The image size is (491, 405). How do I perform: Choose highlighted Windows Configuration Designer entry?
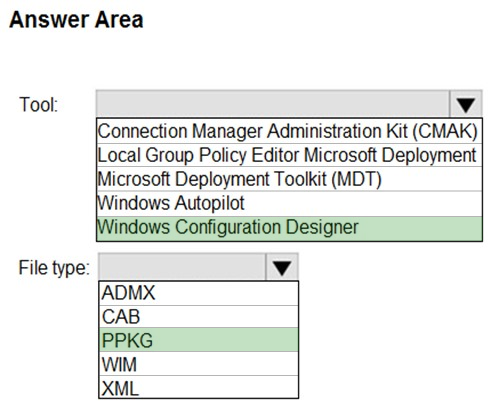click(289, 228)
